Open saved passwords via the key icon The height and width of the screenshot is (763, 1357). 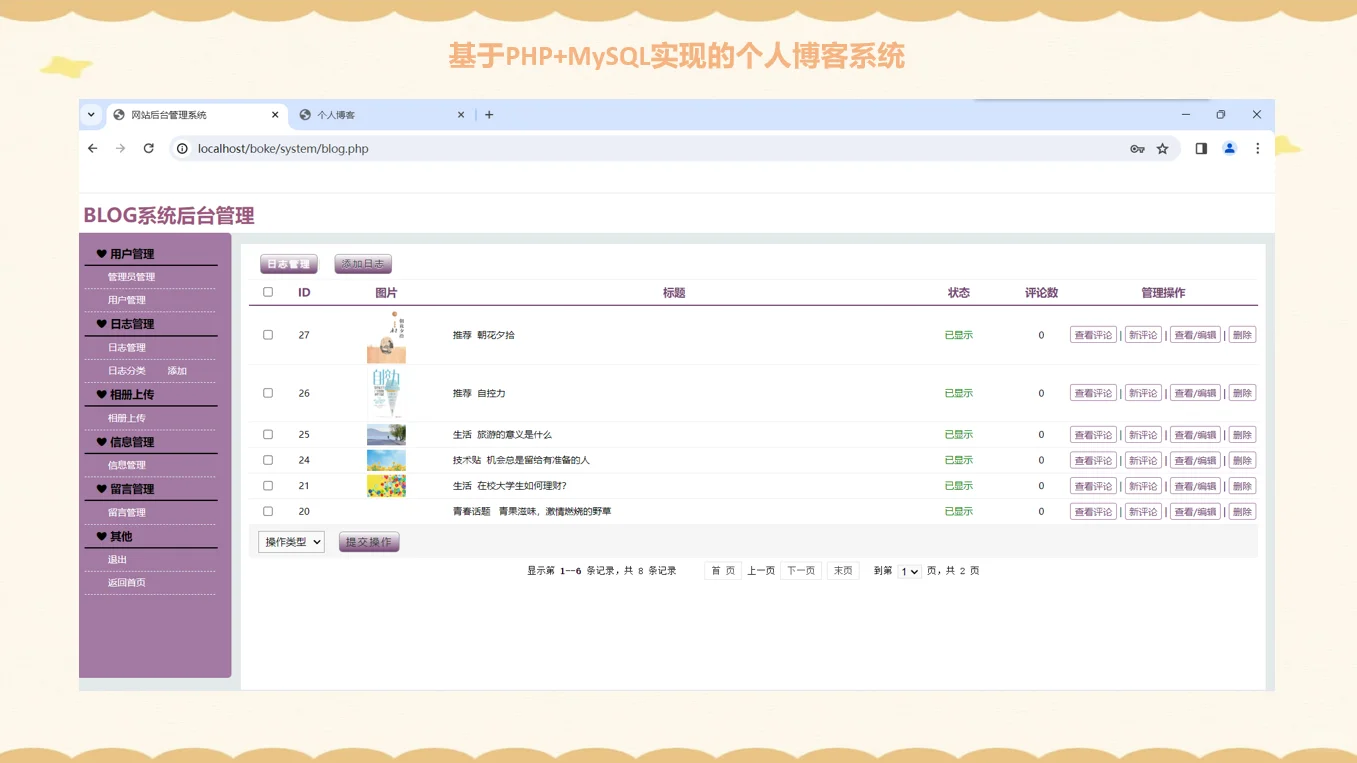1137,148
